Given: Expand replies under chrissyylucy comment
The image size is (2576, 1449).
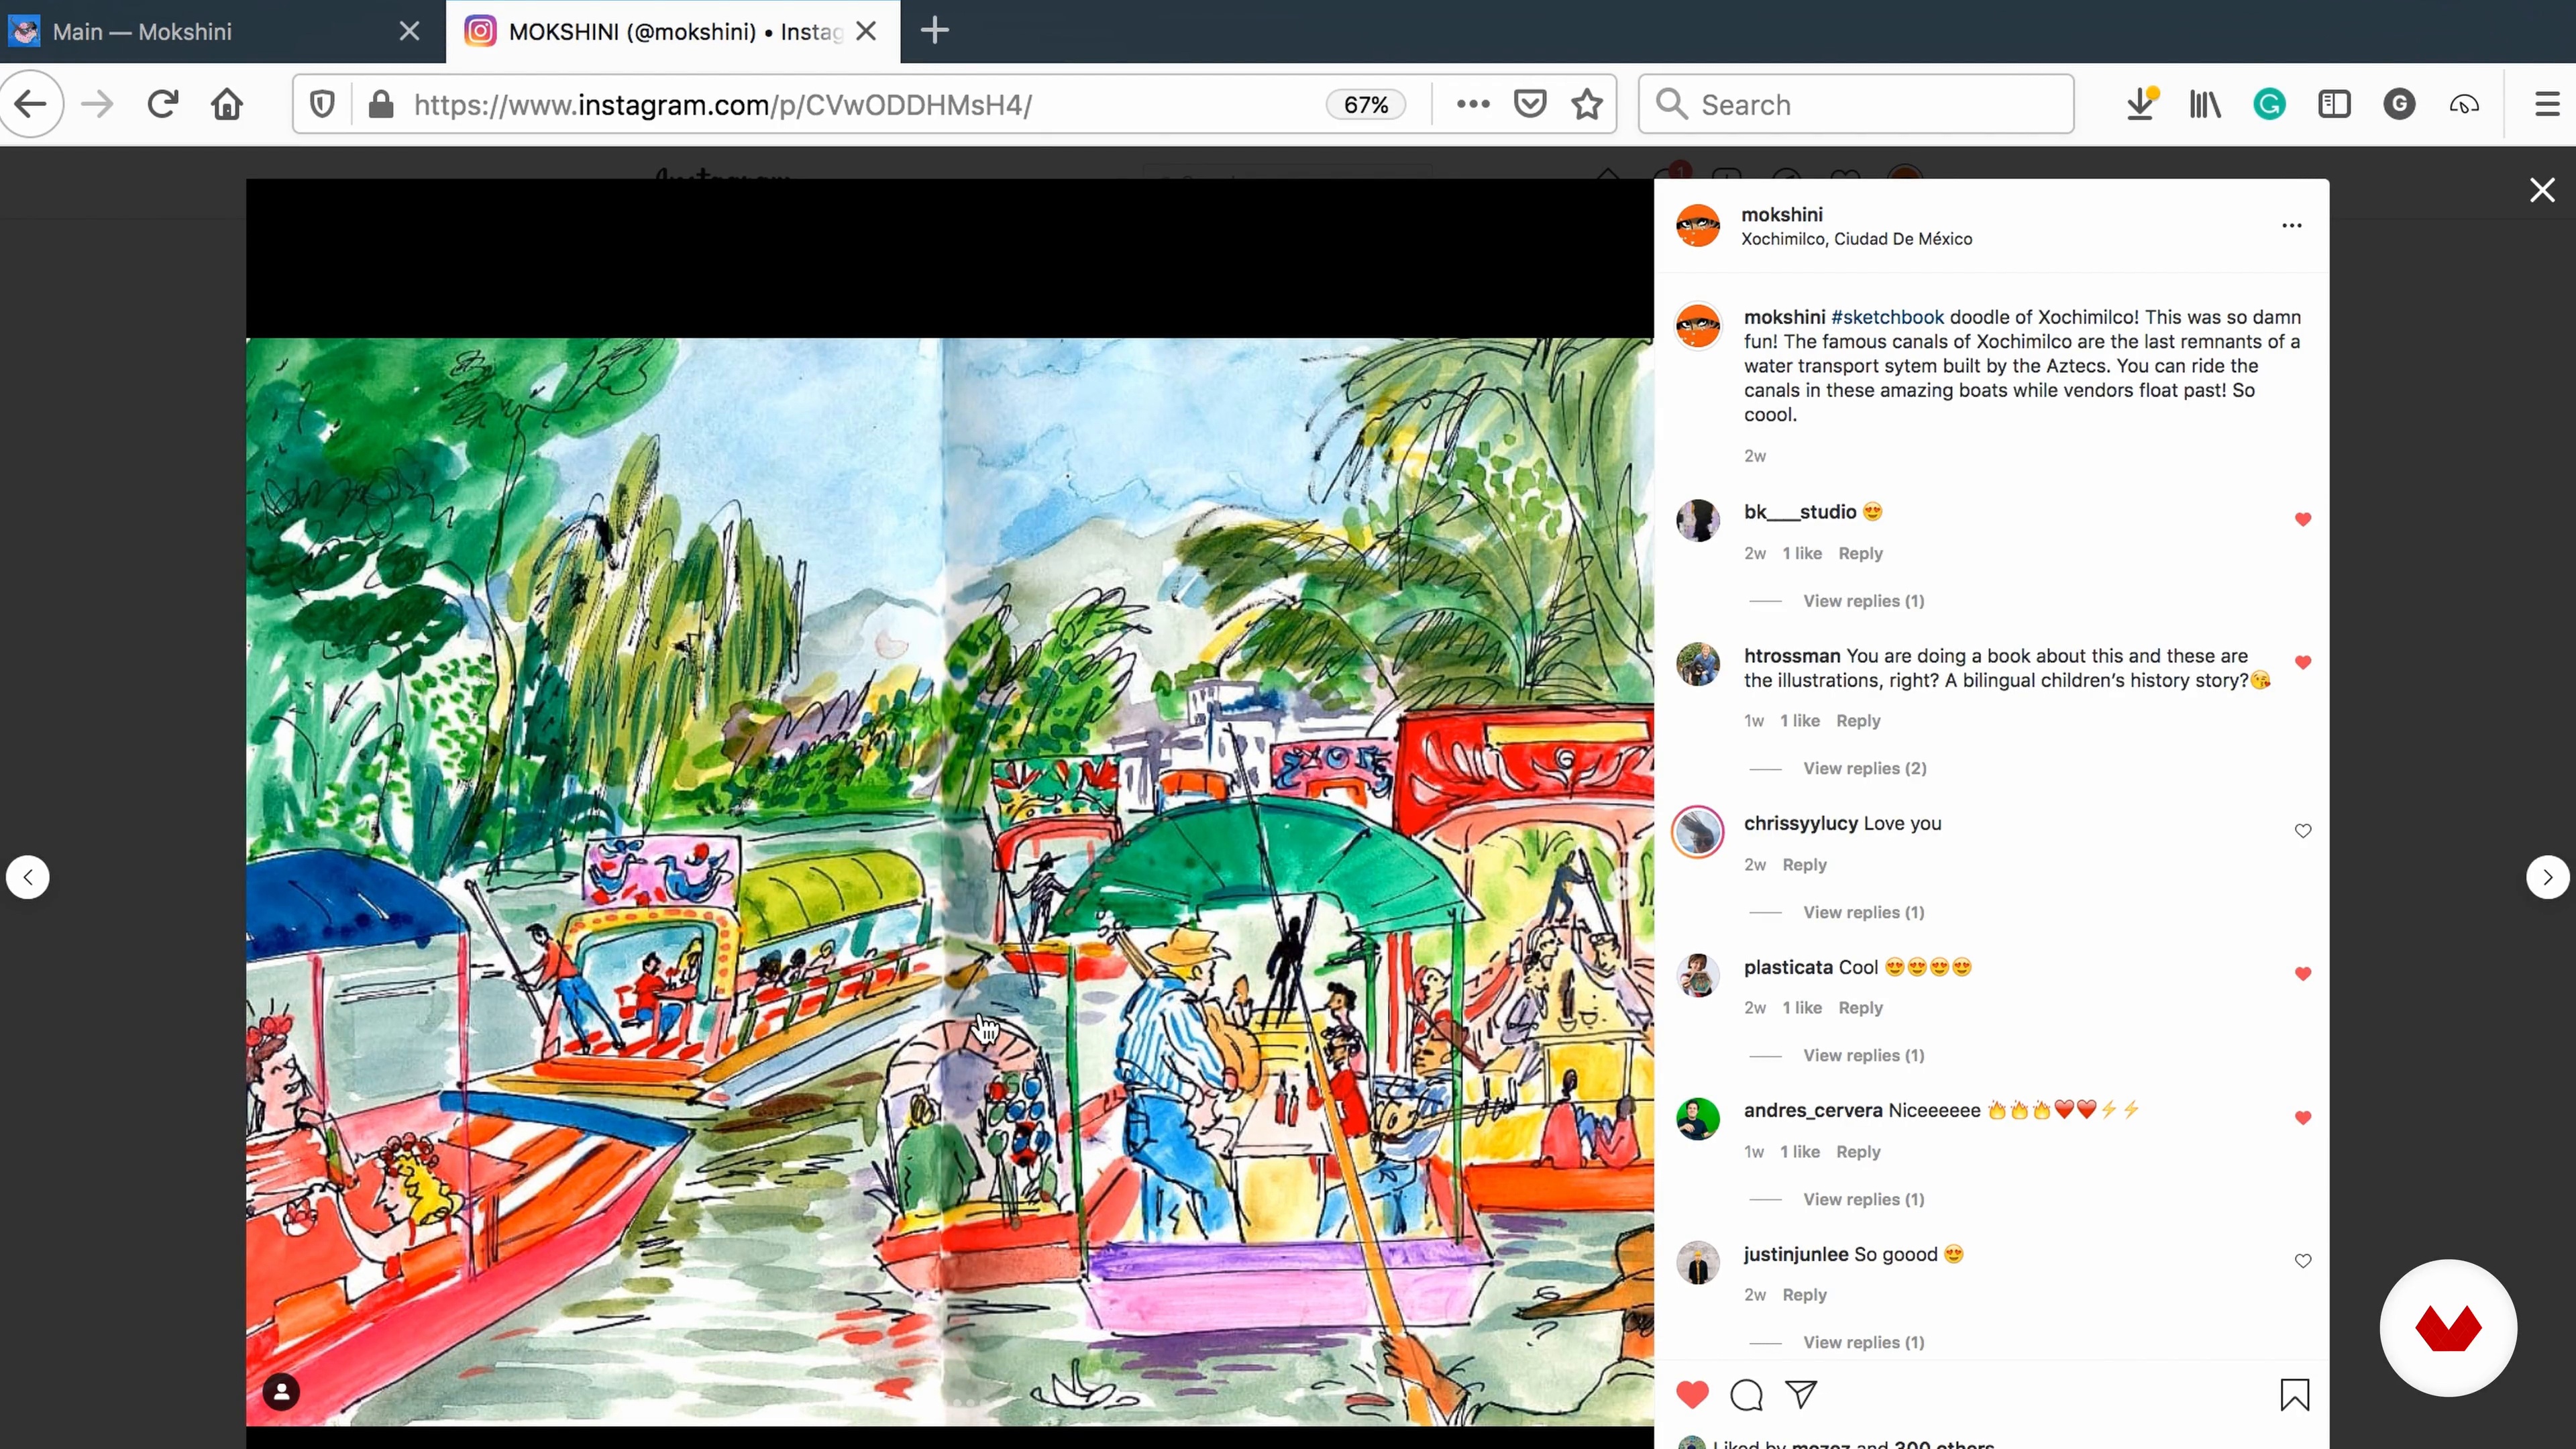Looking at the screenshot, I should 1864,912.
